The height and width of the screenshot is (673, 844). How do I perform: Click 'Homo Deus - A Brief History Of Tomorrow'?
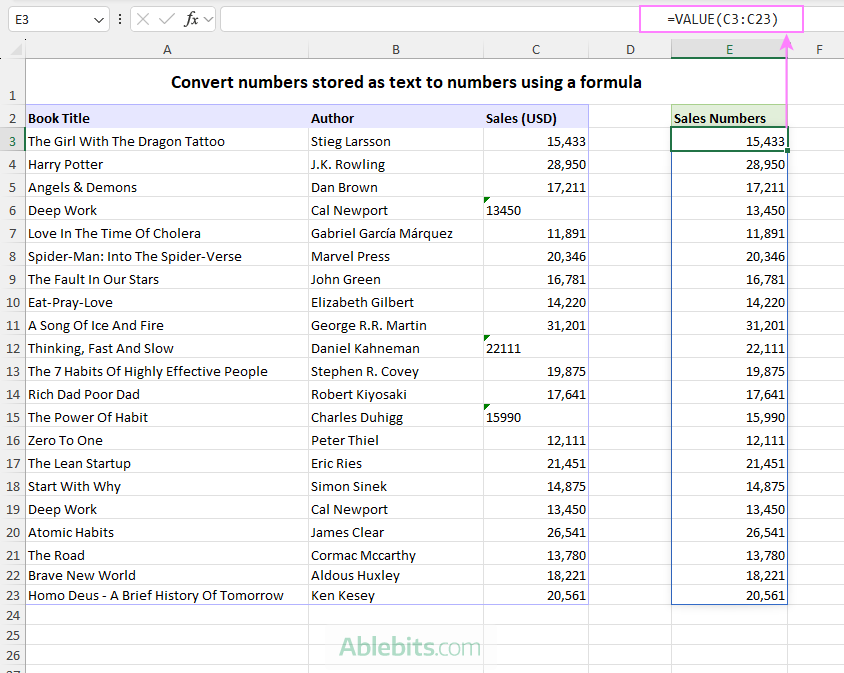[167, 595]
